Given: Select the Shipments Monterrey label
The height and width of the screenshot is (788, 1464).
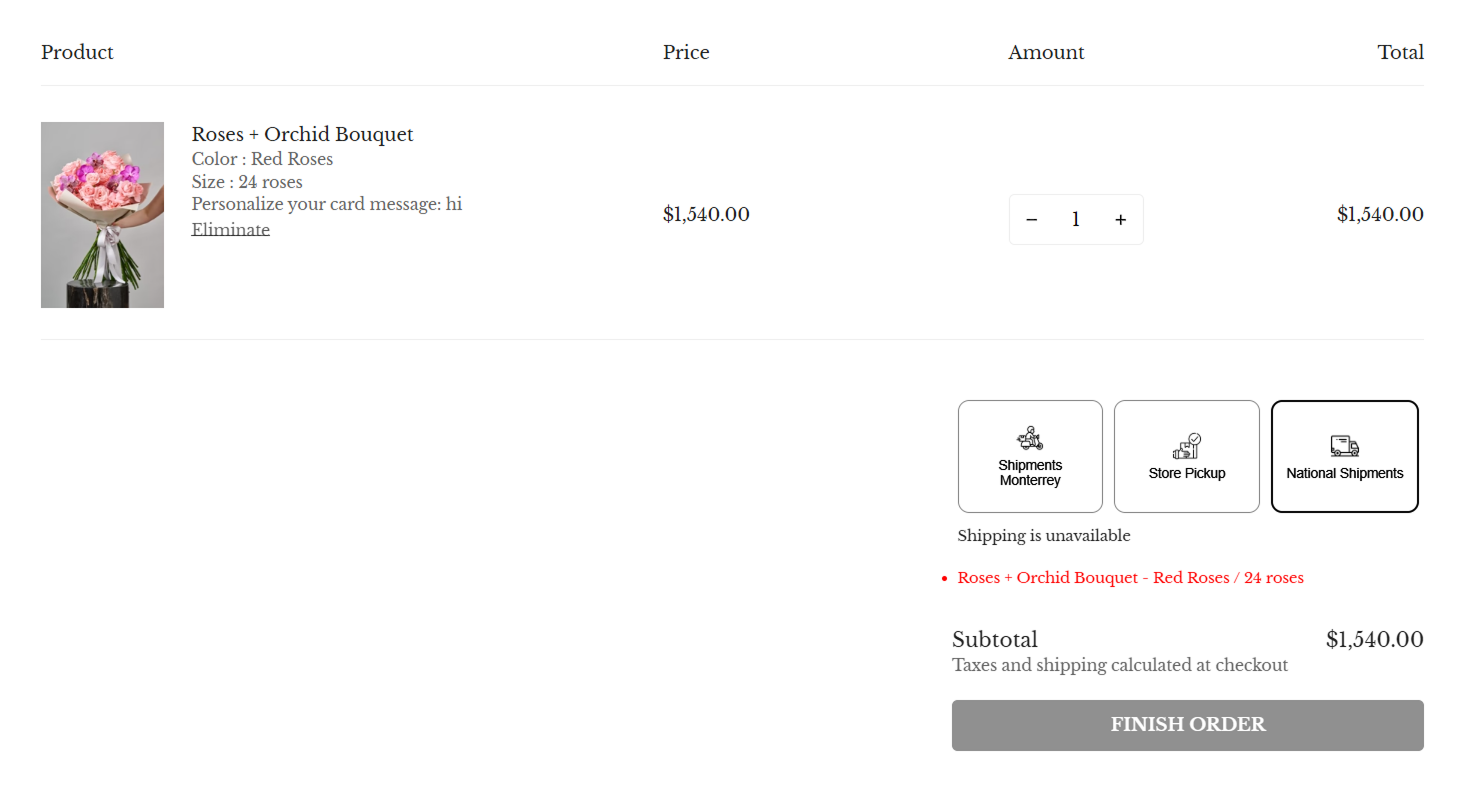Looking at the screenshot, I should pyautogui.click(x=1030, y=473).
